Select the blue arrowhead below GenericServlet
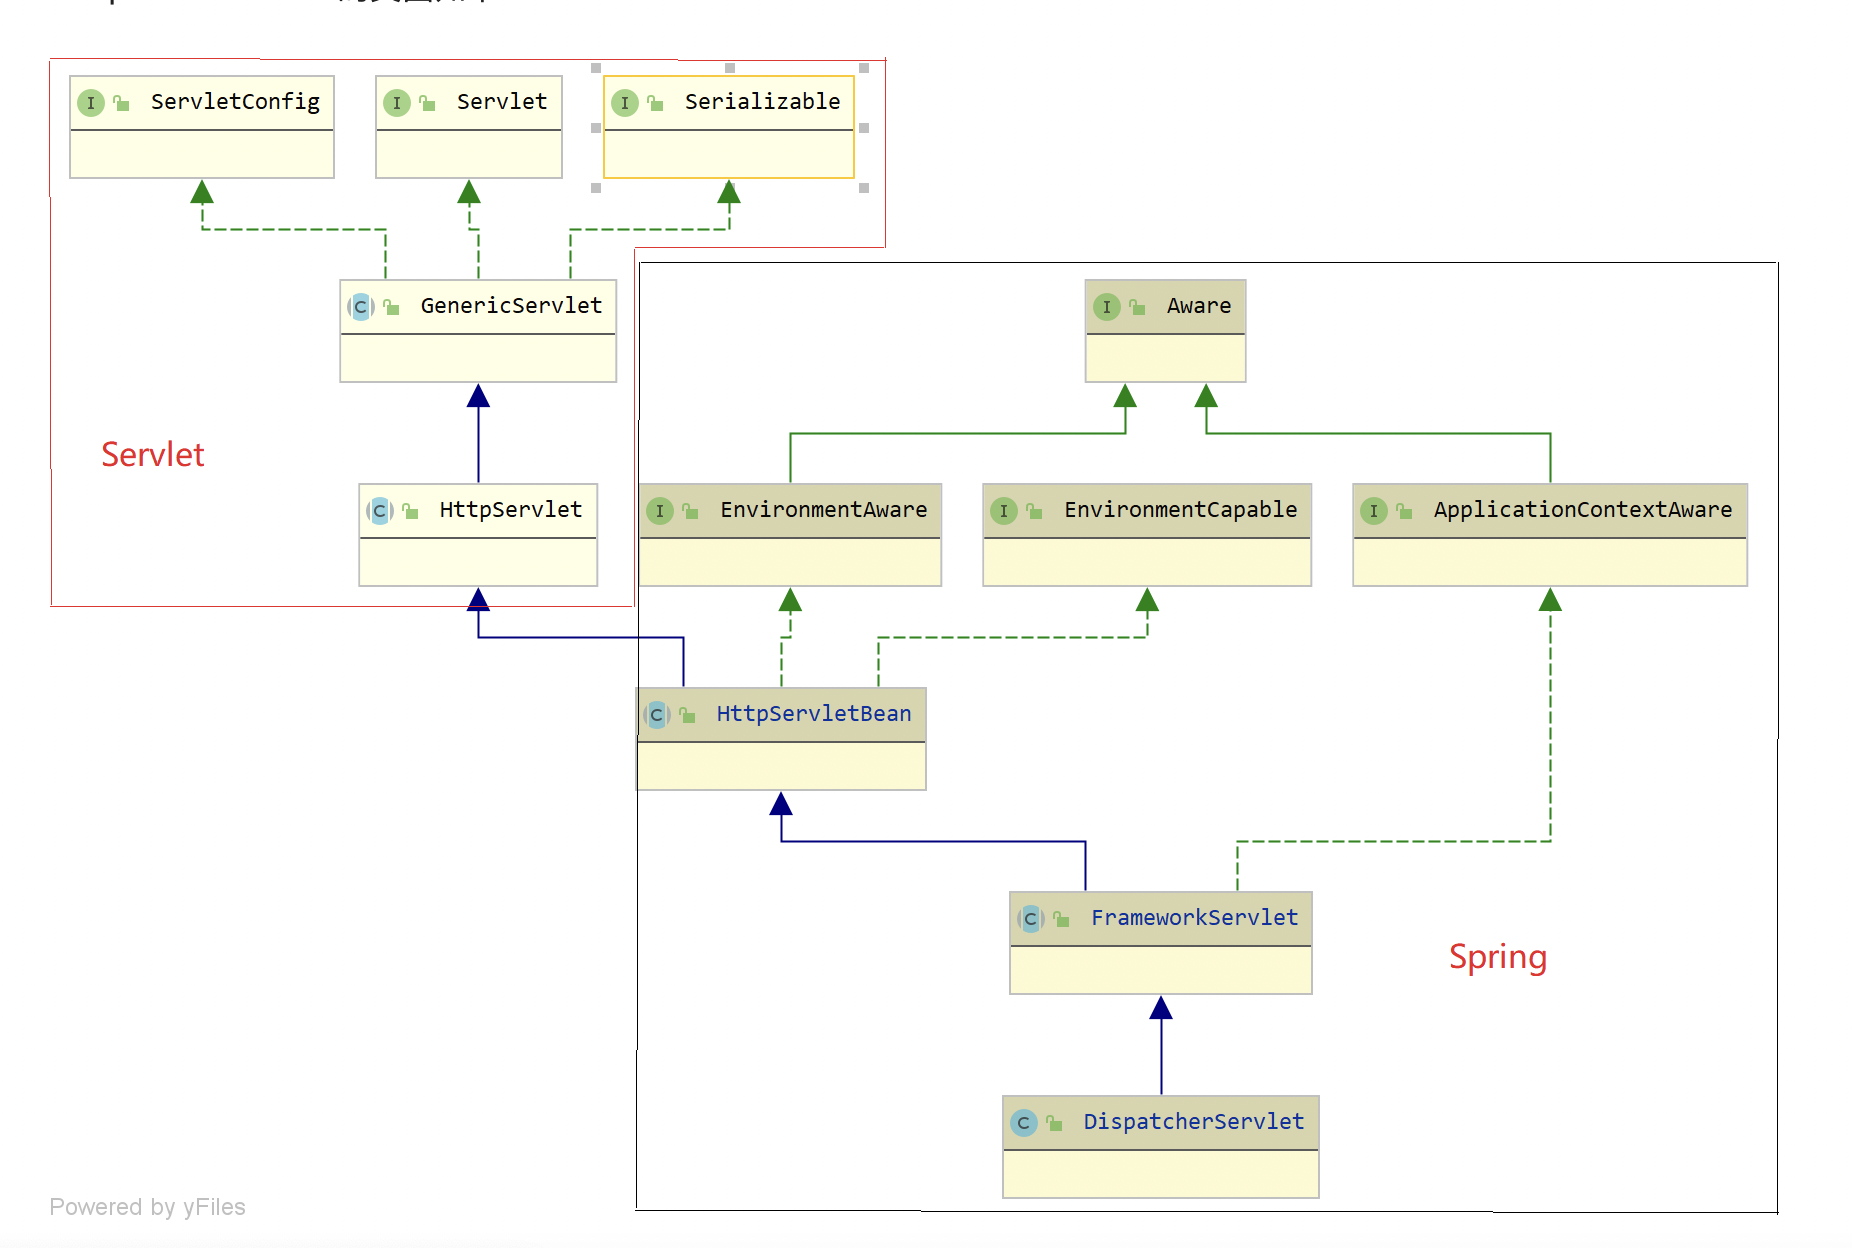The width and height of the screenshot is (1852, 1248). (478, 397)
